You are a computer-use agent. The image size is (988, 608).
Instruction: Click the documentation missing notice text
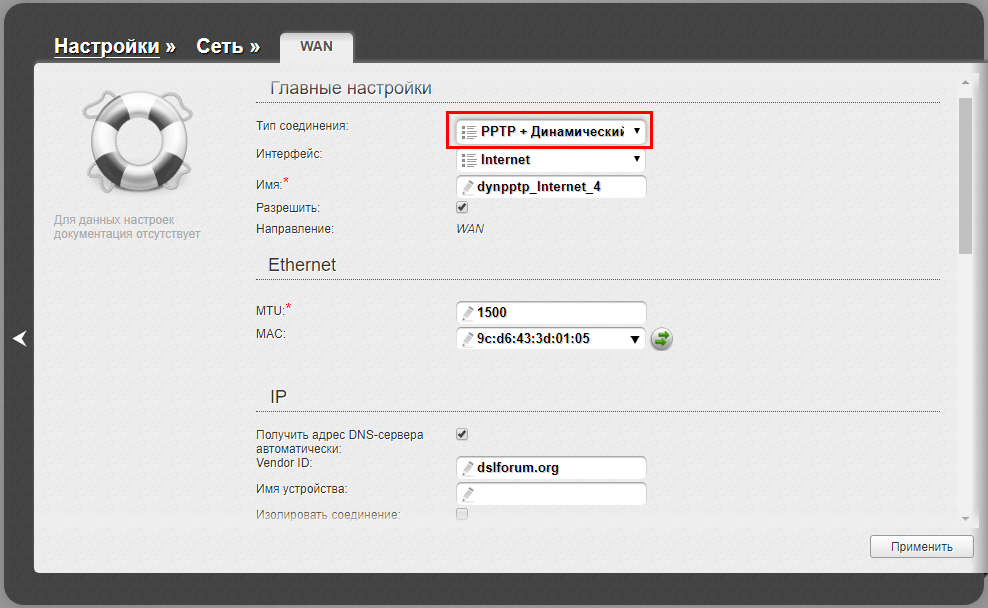pyautogui.click(x=127, y=227)
